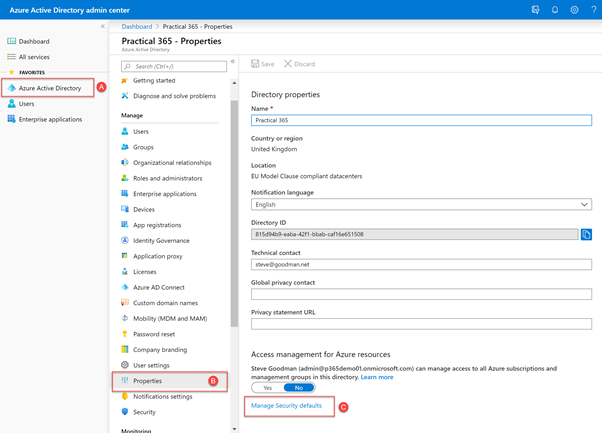Click the Technical contact field

(x=421, y=264)
